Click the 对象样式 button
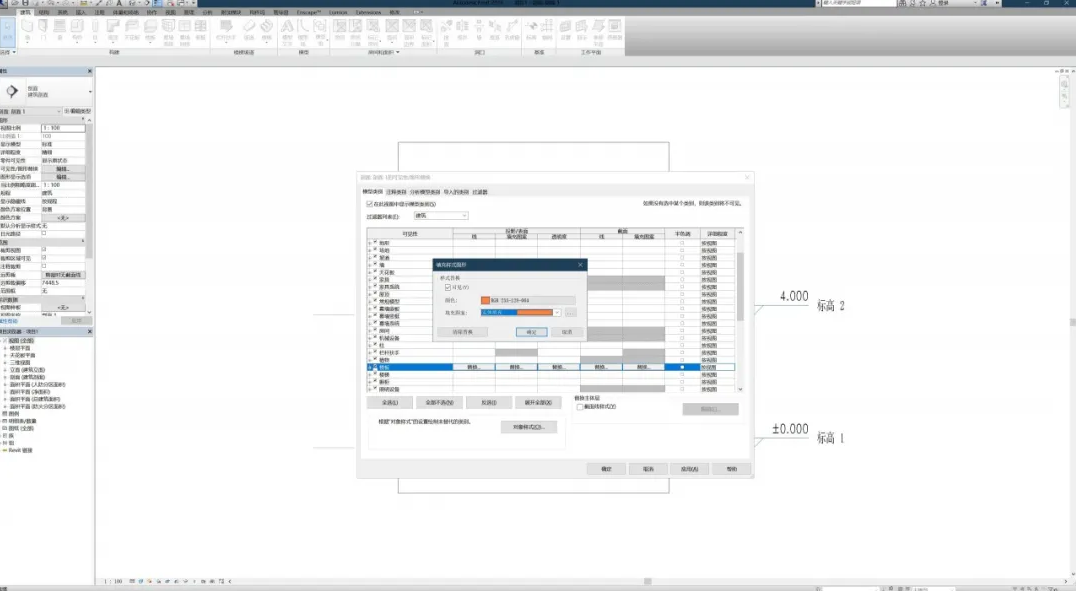 528,427
